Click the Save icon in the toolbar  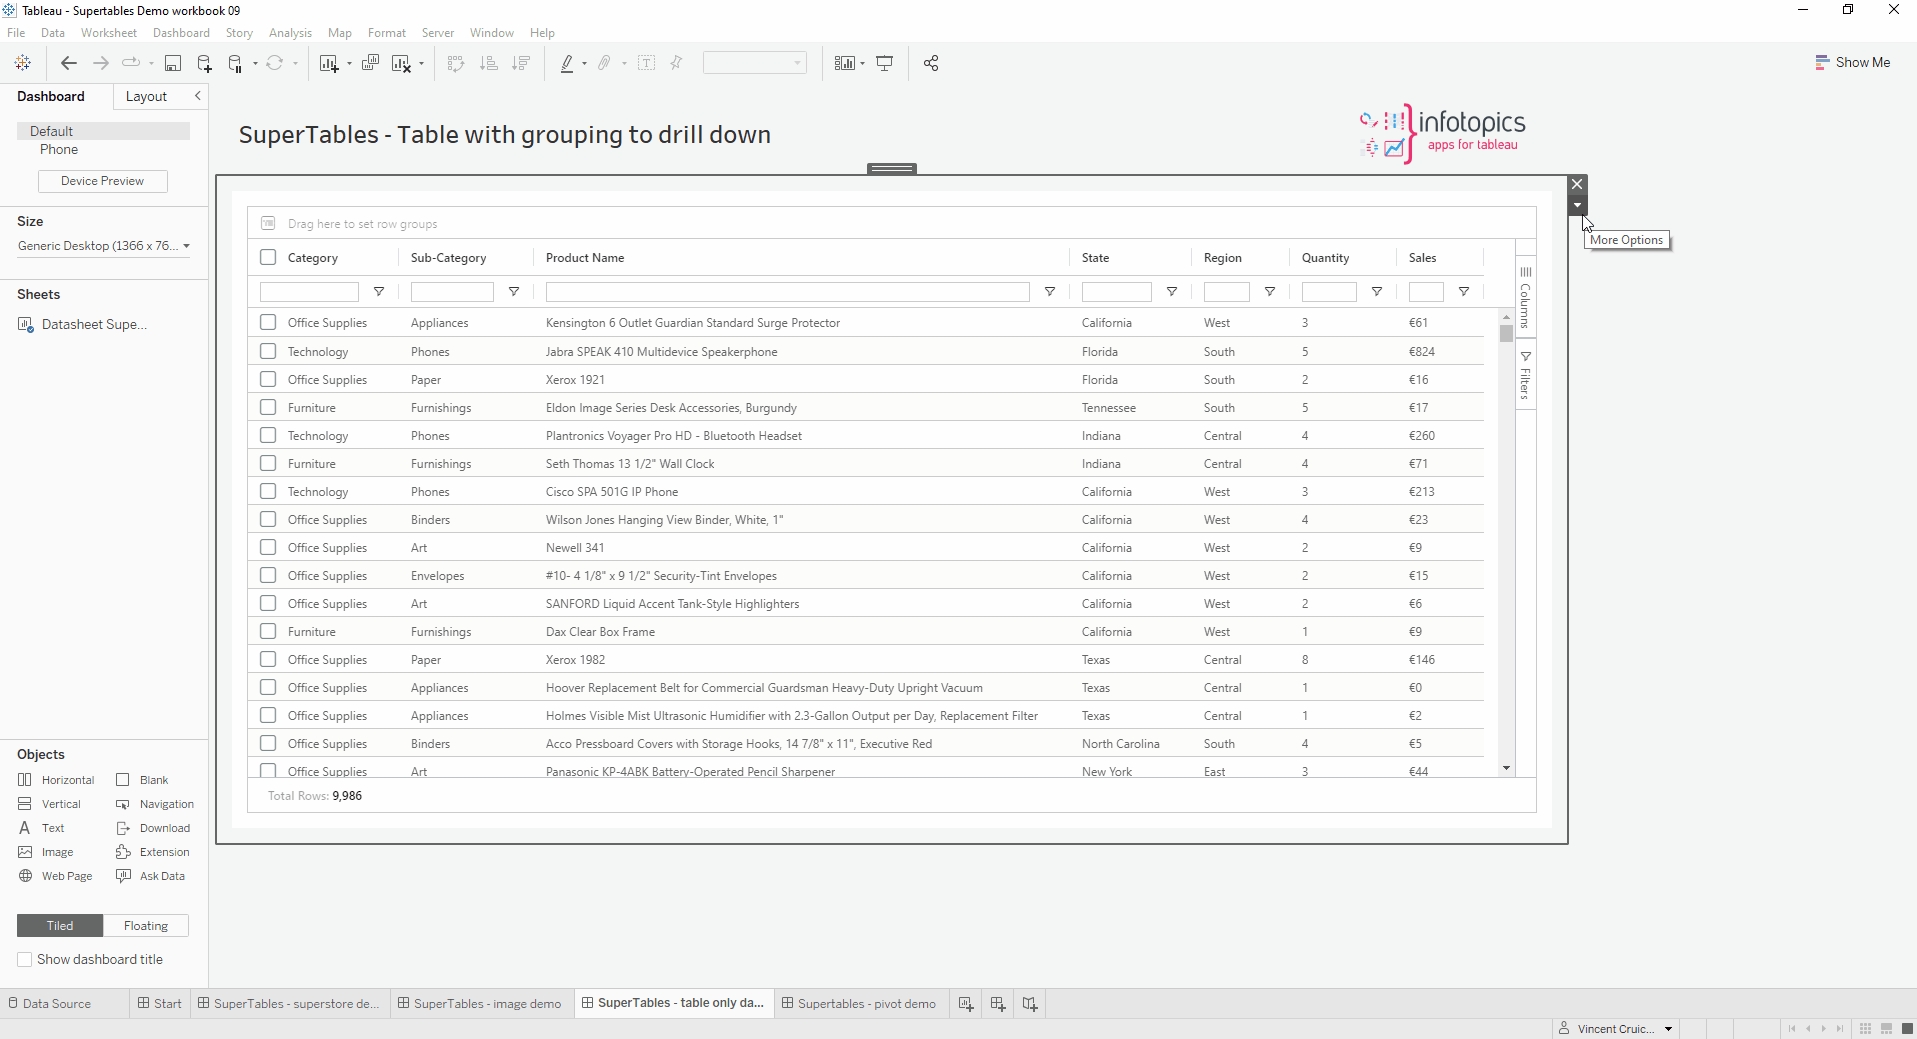click(x=172, y=63)
